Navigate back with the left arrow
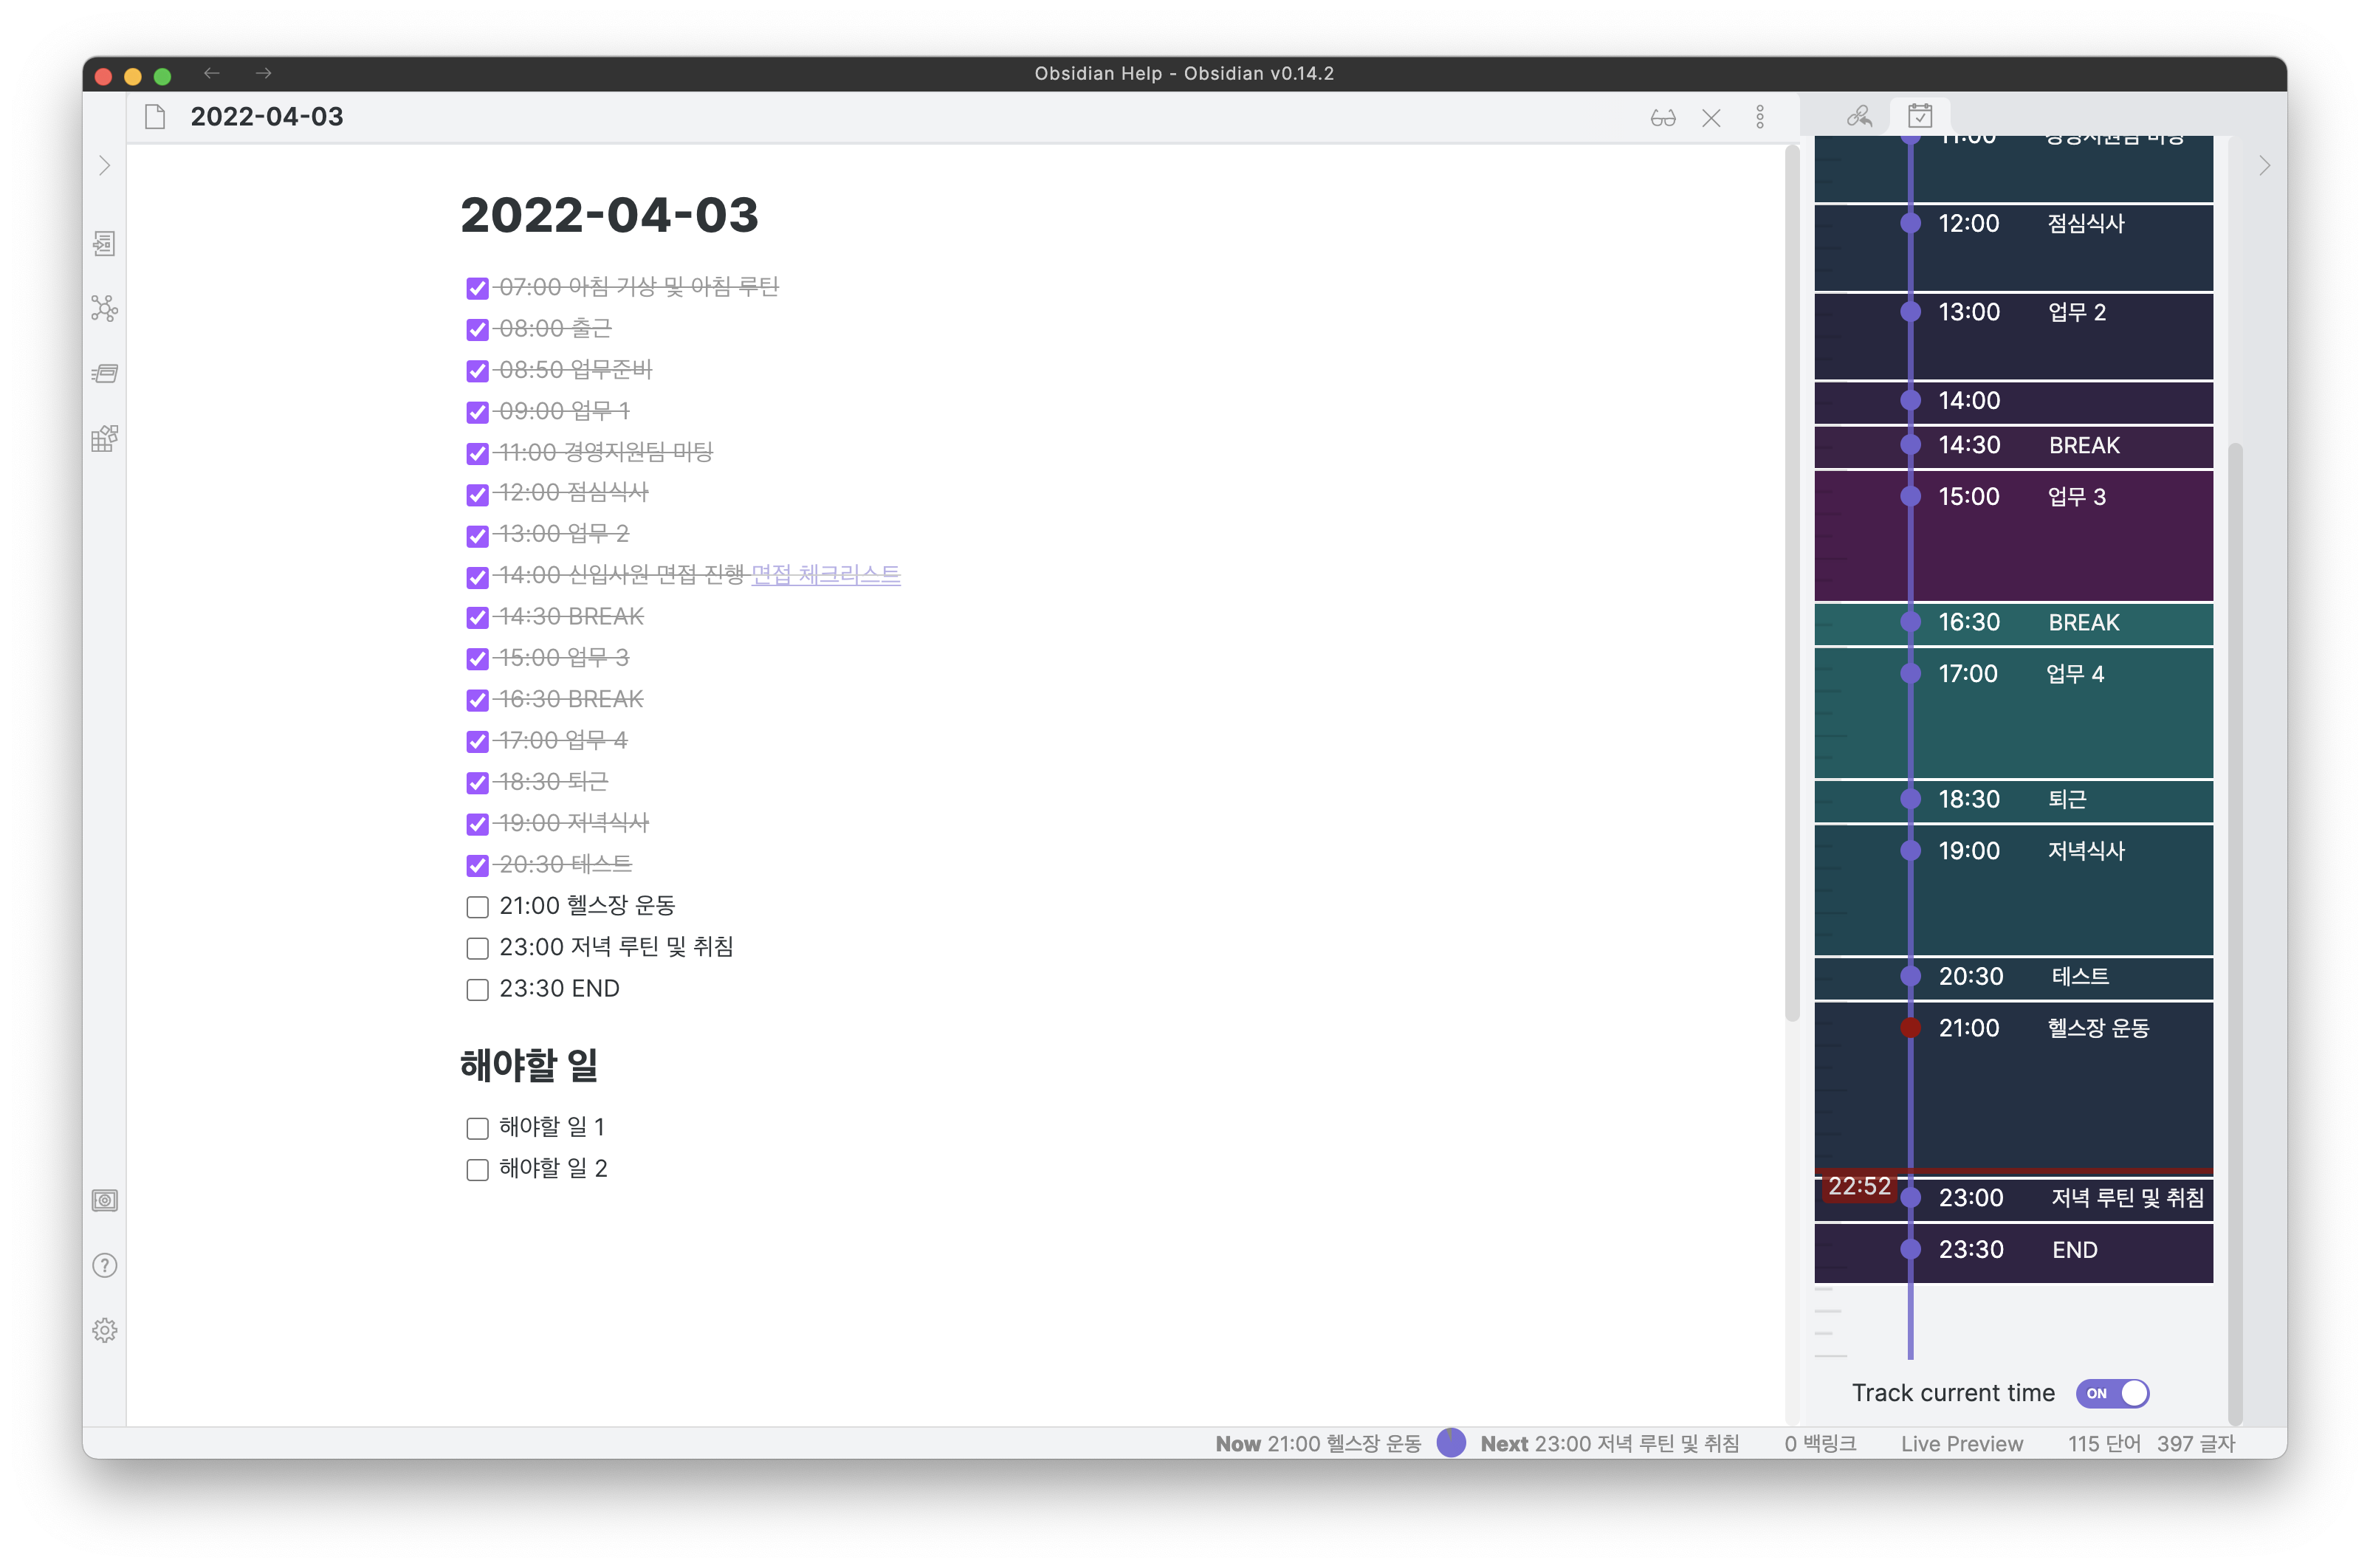Viewport: 2370px width, 1568px height. pyautogui.click(x=211, y=73)
